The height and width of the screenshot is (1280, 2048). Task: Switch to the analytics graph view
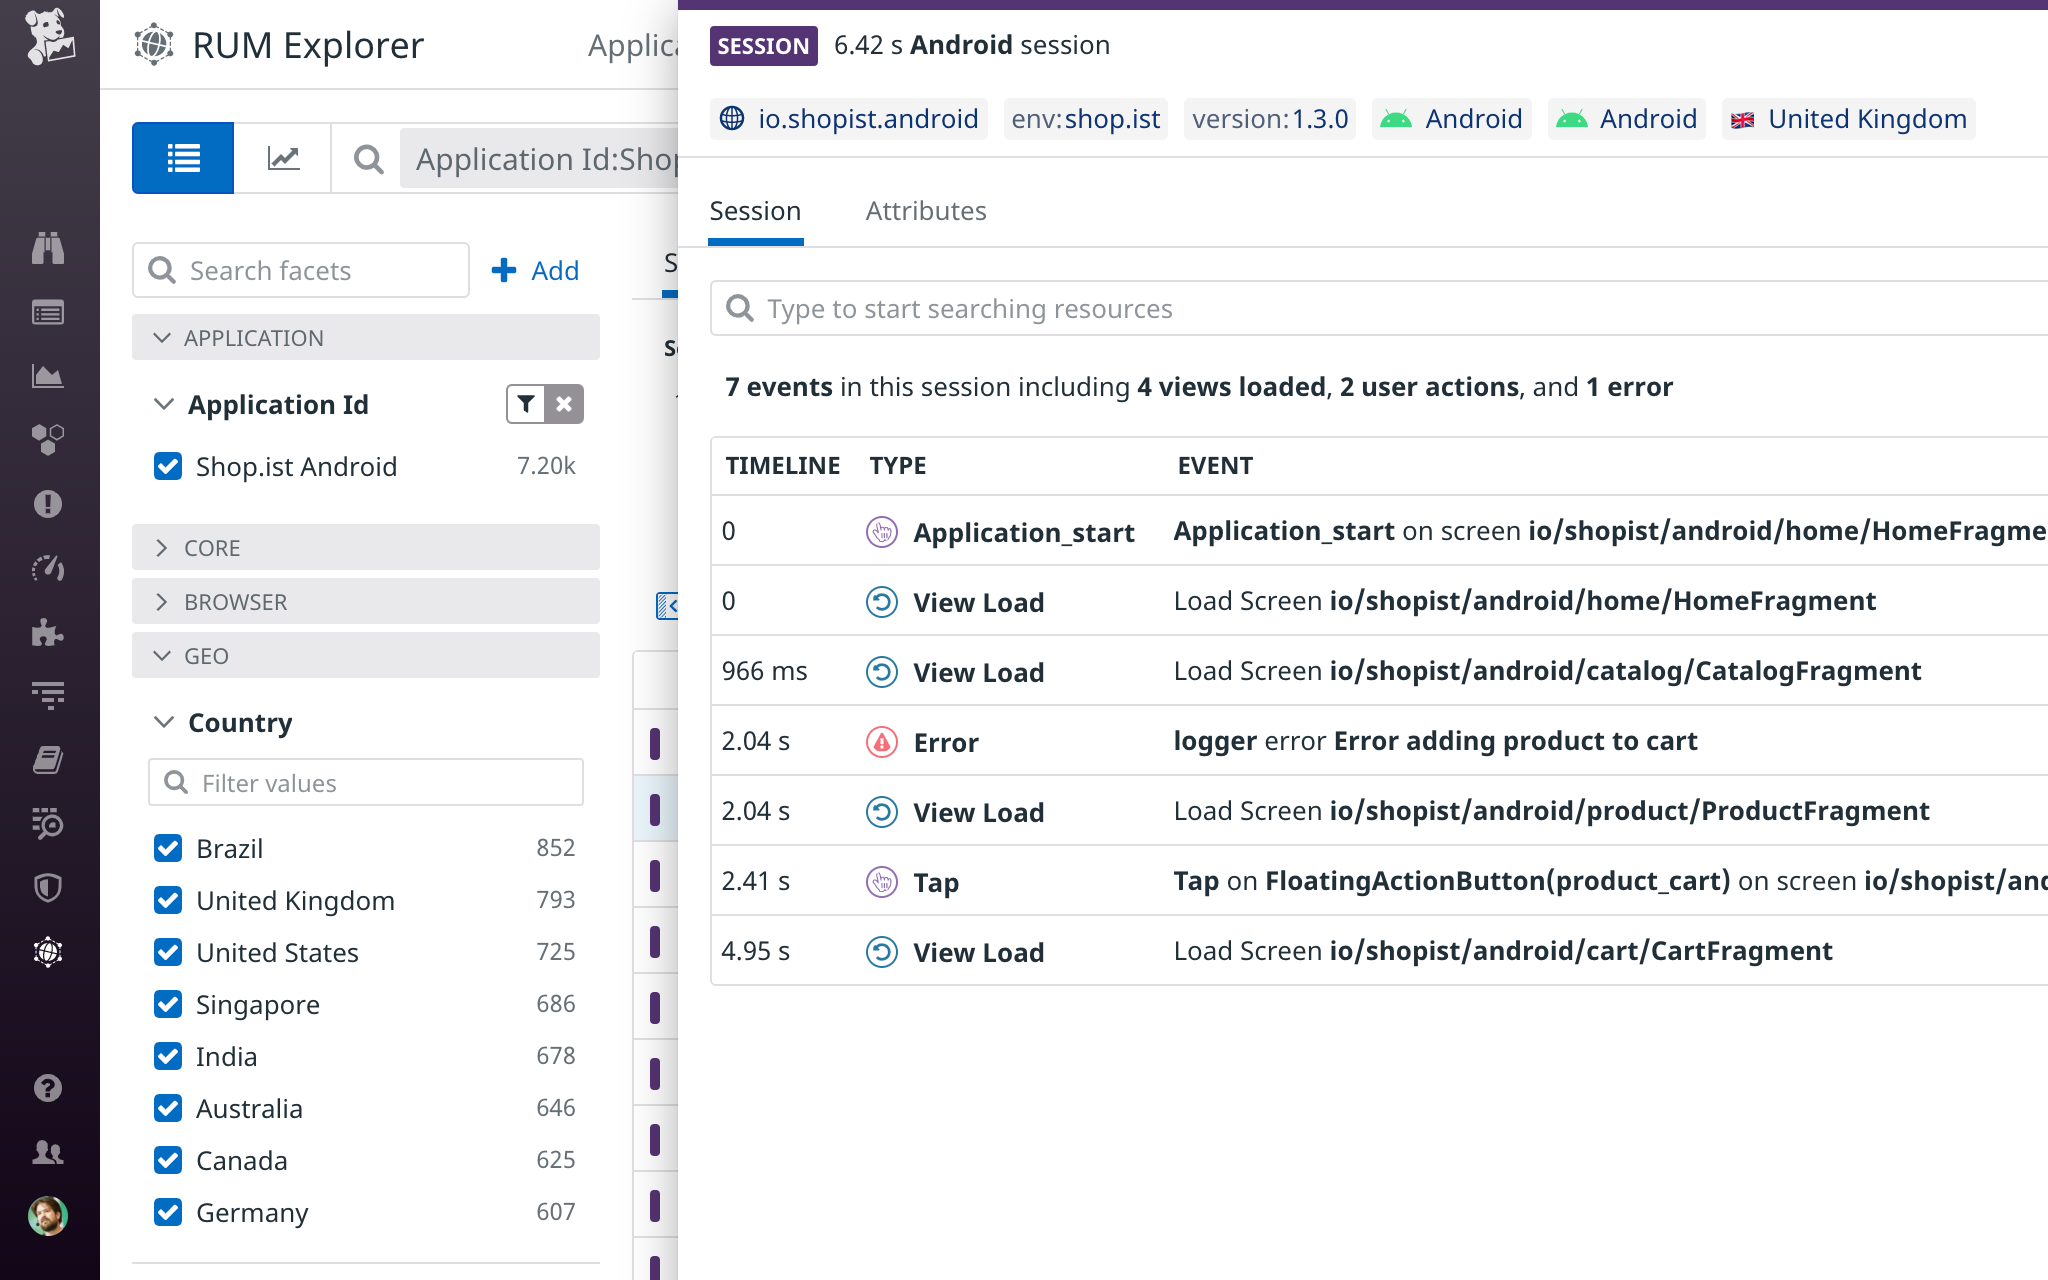click(283, 158)
